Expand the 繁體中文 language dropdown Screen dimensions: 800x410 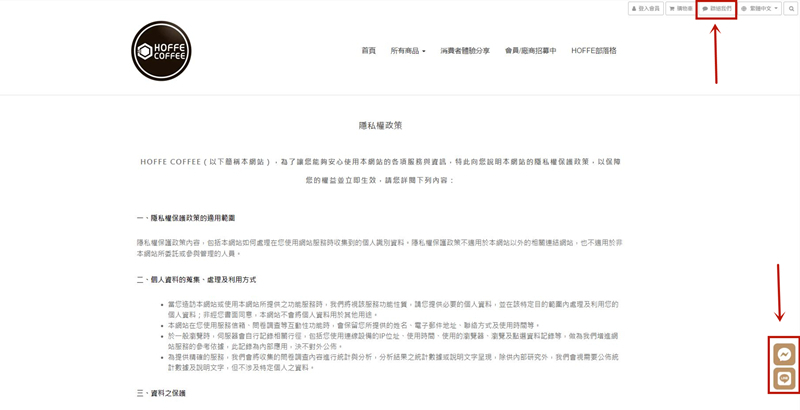click(x=760, y=9)
